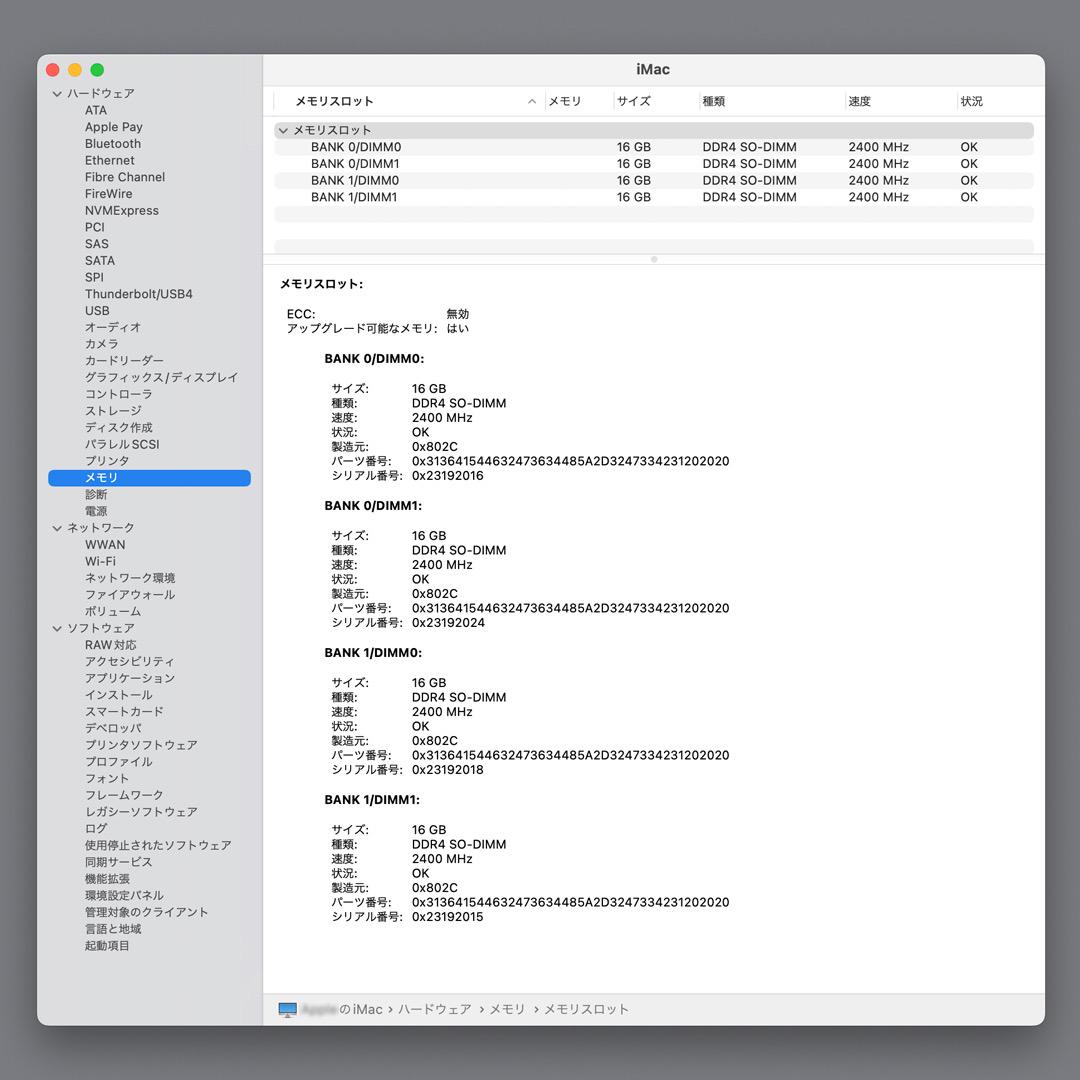Select スマートカード in the sidebar
This screenshot has height=1080, width=1080.
(x=124, y=712)
